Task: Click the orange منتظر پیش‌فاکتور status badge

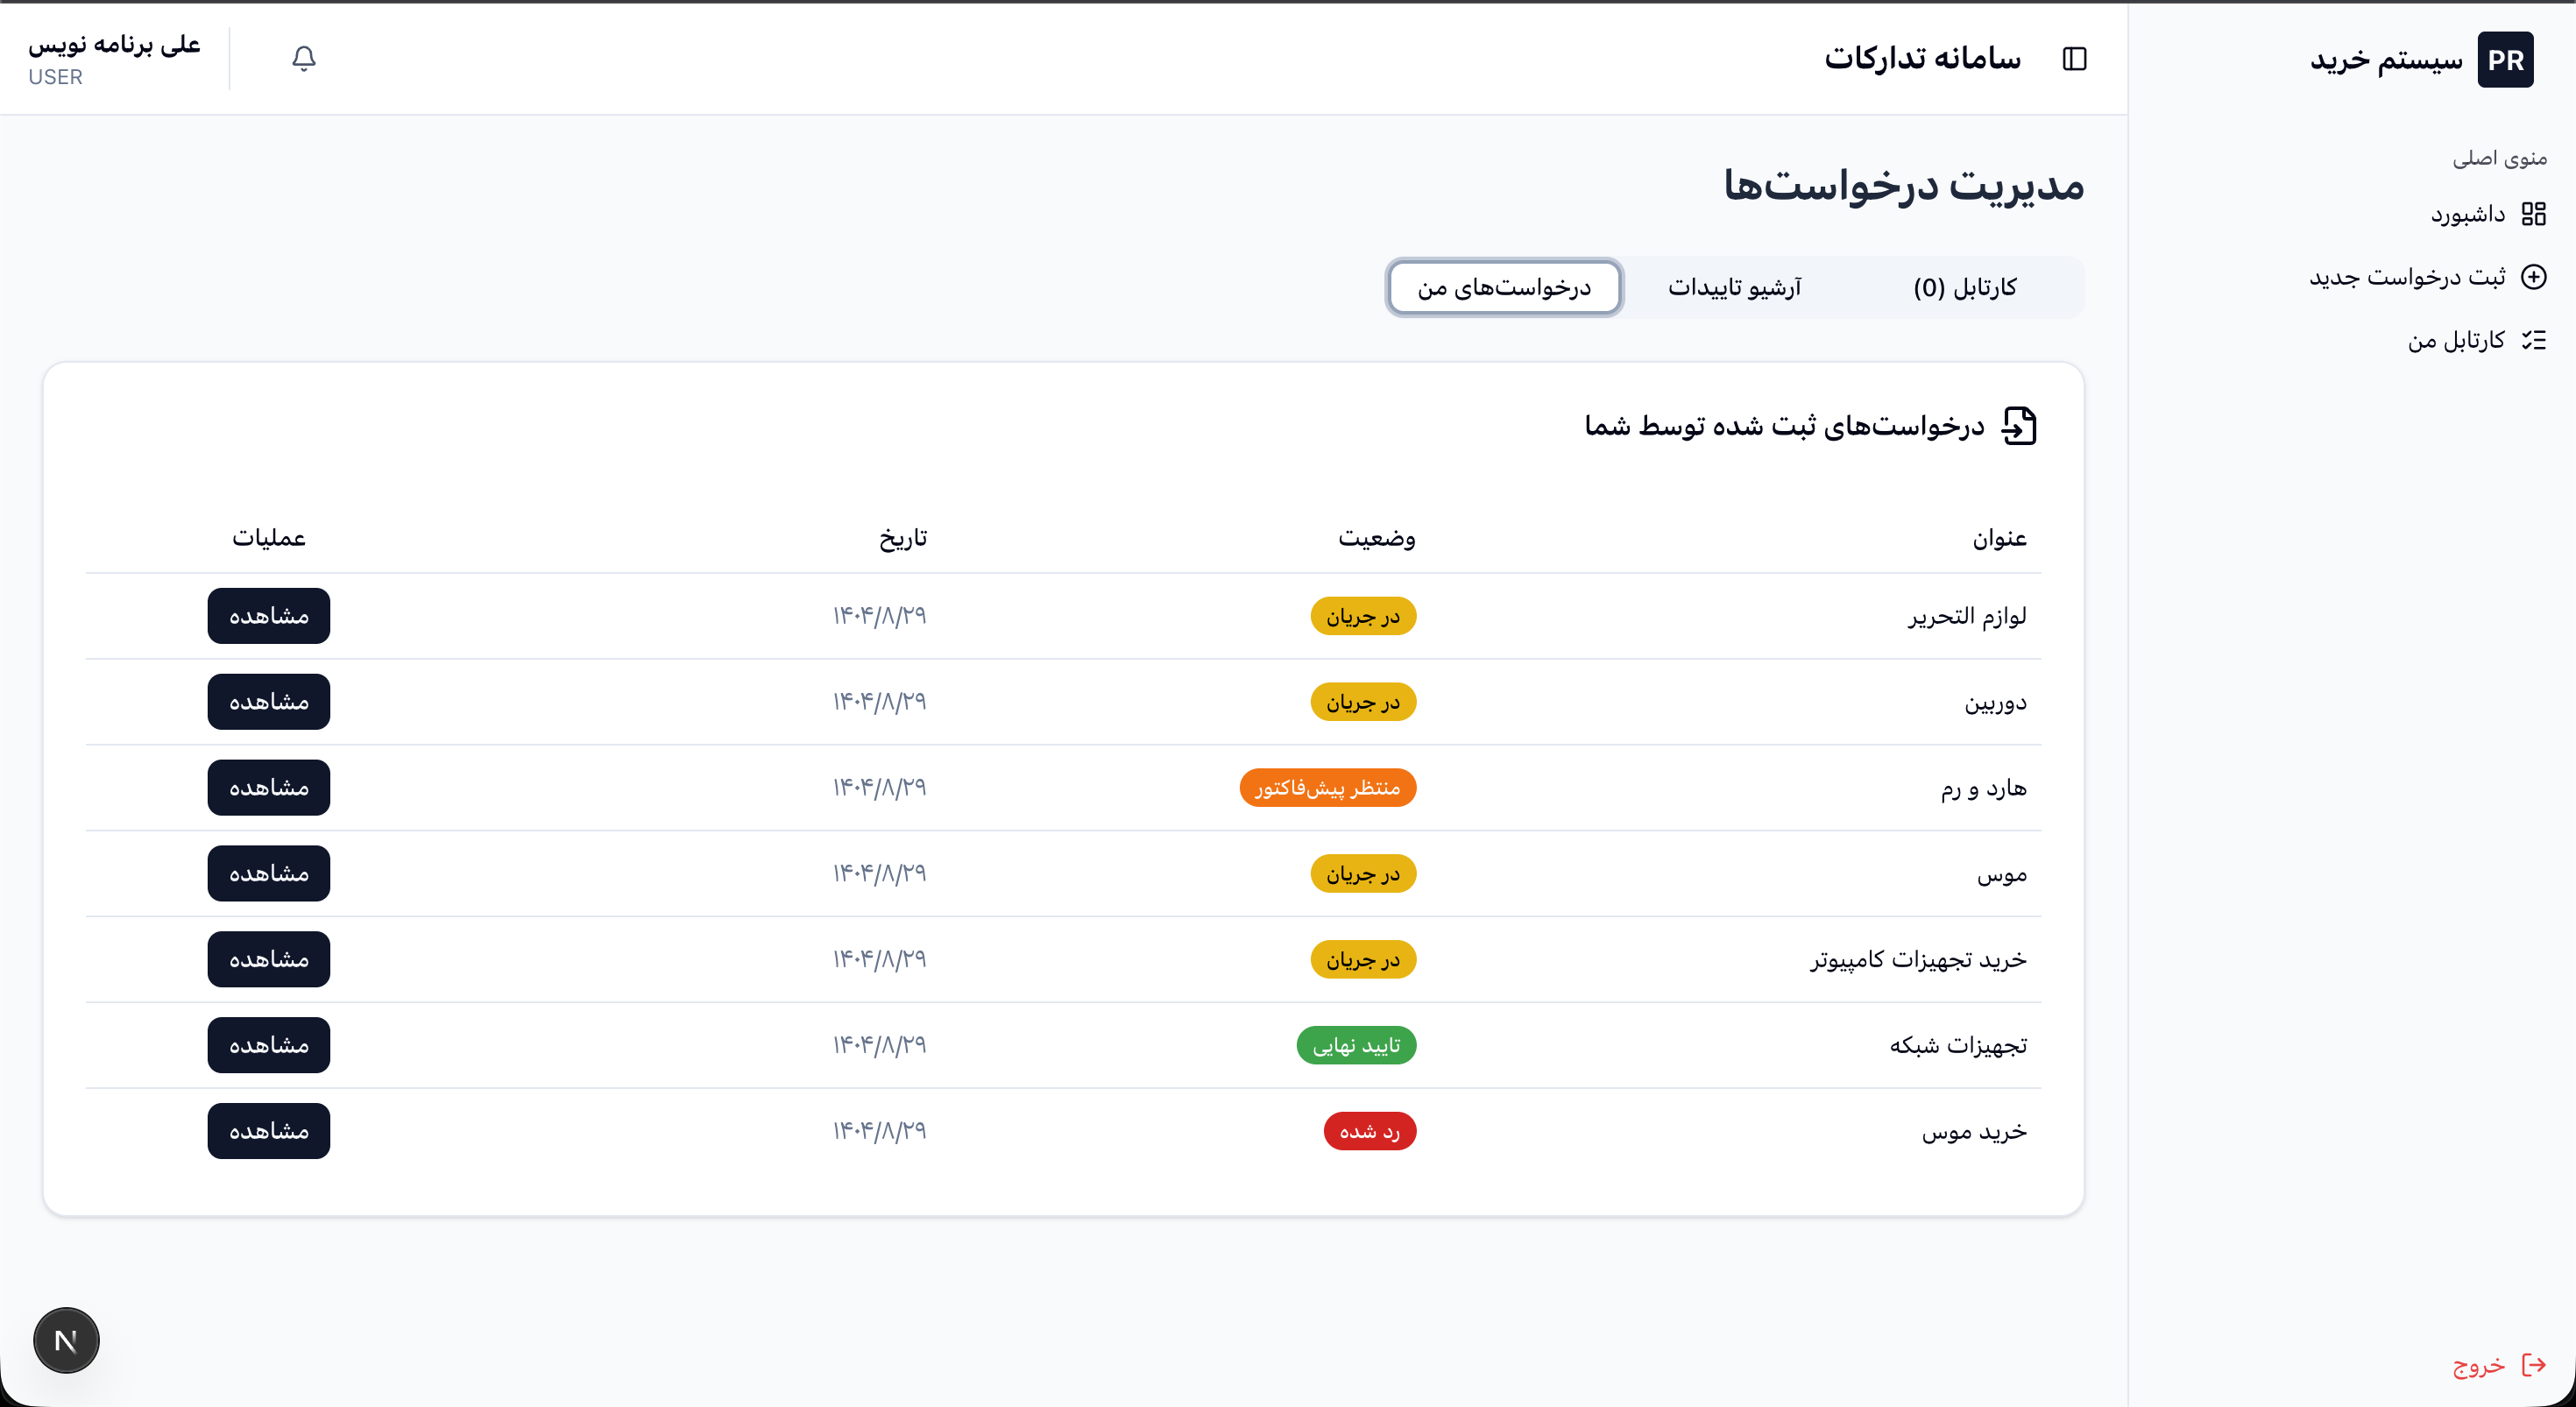Action: (1327, 788)
